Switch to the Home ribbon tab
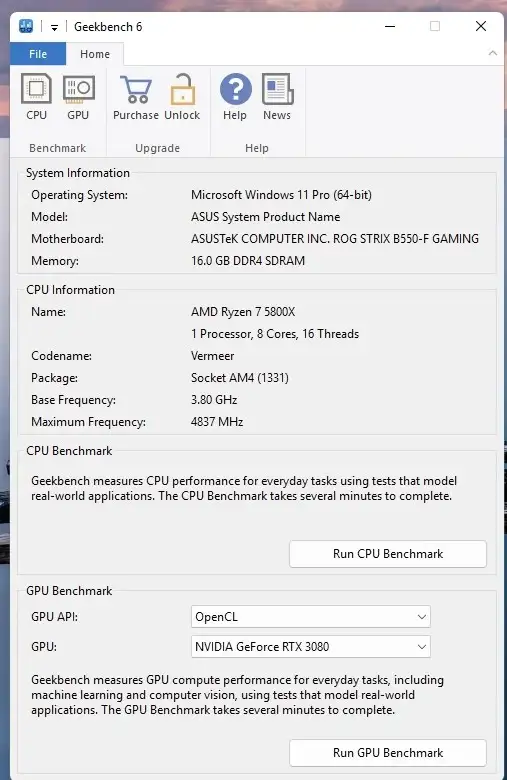The image size is (507, 780). click(95, 54)
